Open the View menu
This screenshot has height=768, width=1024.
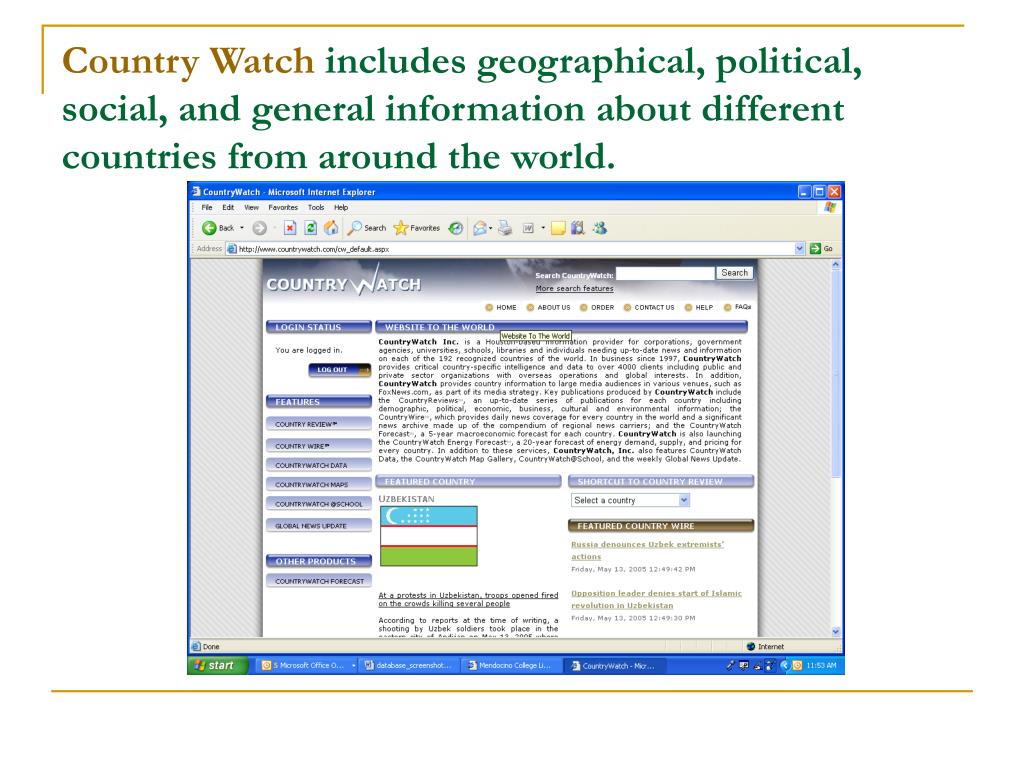pyautogui.click(x=251, y=208)
